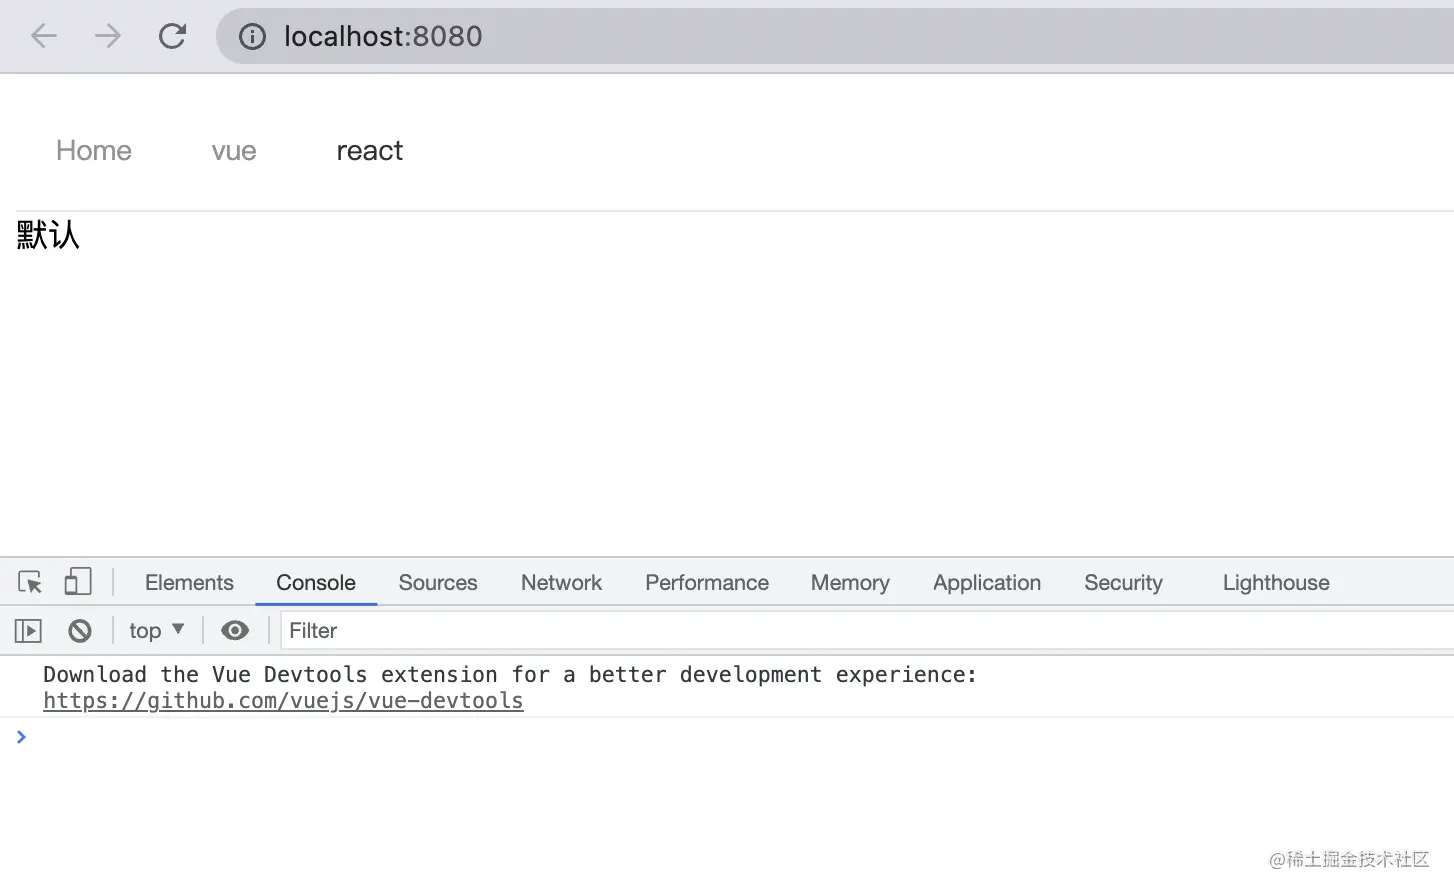Show the console sidebar panel

[x=28, y=631]
